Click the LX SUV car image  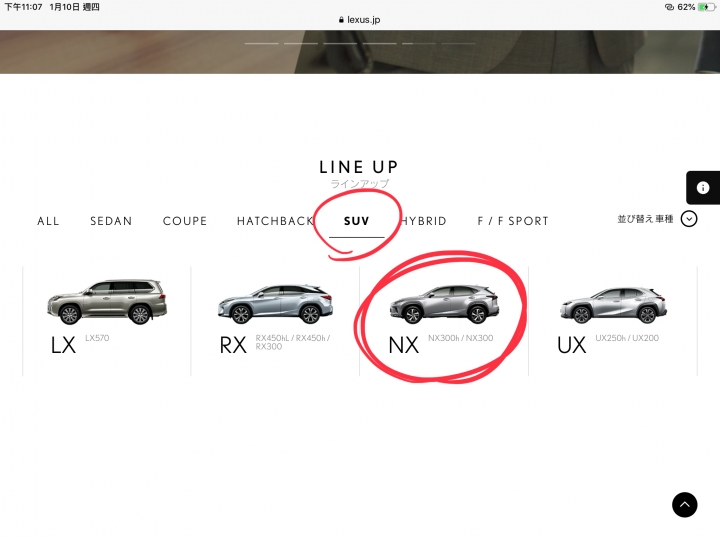(x=107, y=301)
